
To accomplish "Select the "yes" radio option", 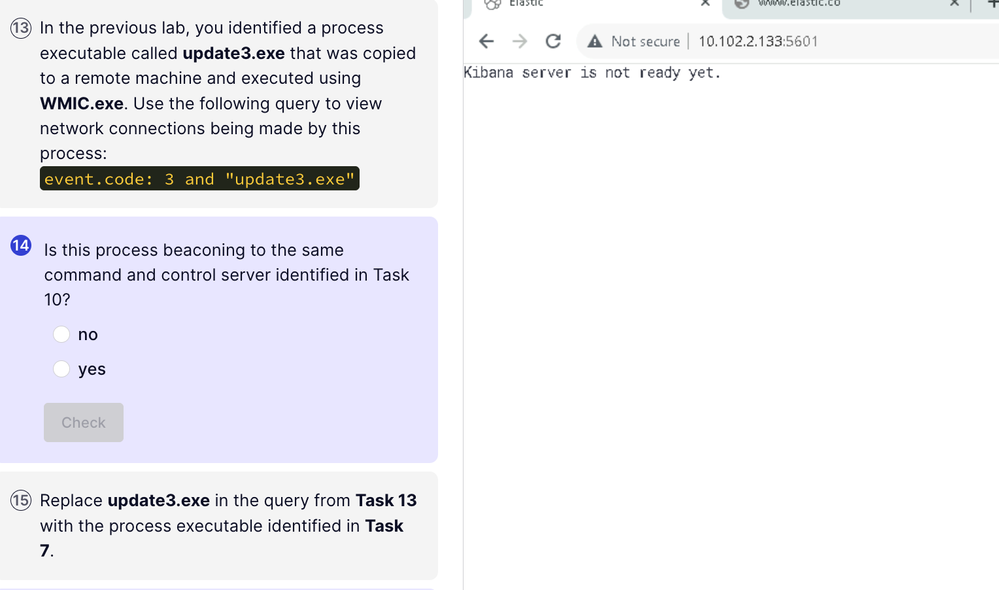I will (61, 369).
